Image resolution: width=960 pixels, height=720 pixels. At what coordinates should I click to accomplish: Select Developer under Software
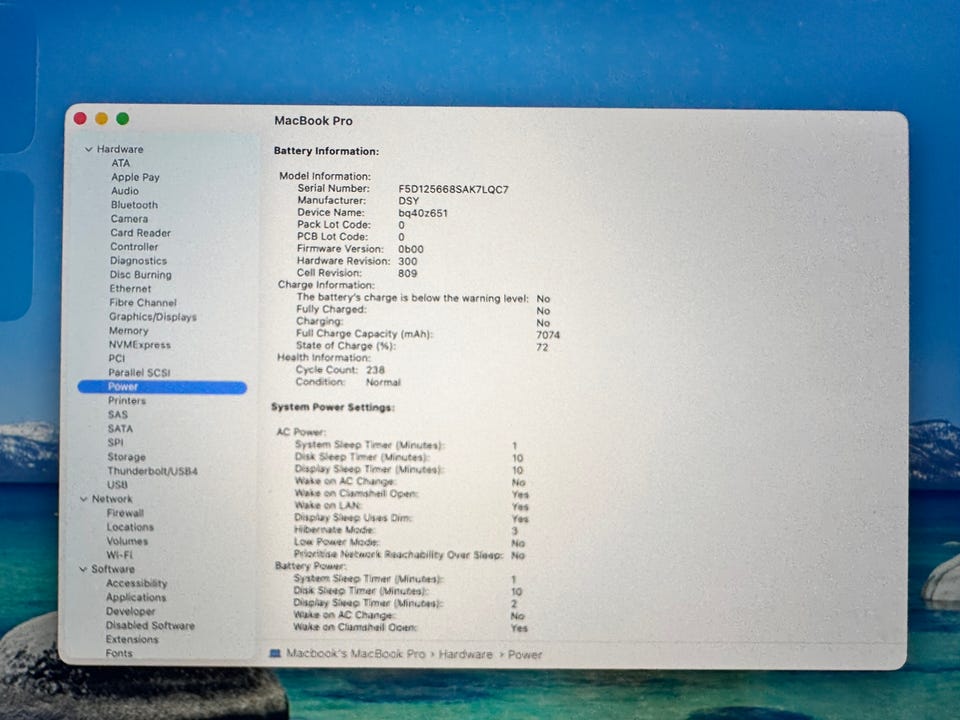point(130,612)
